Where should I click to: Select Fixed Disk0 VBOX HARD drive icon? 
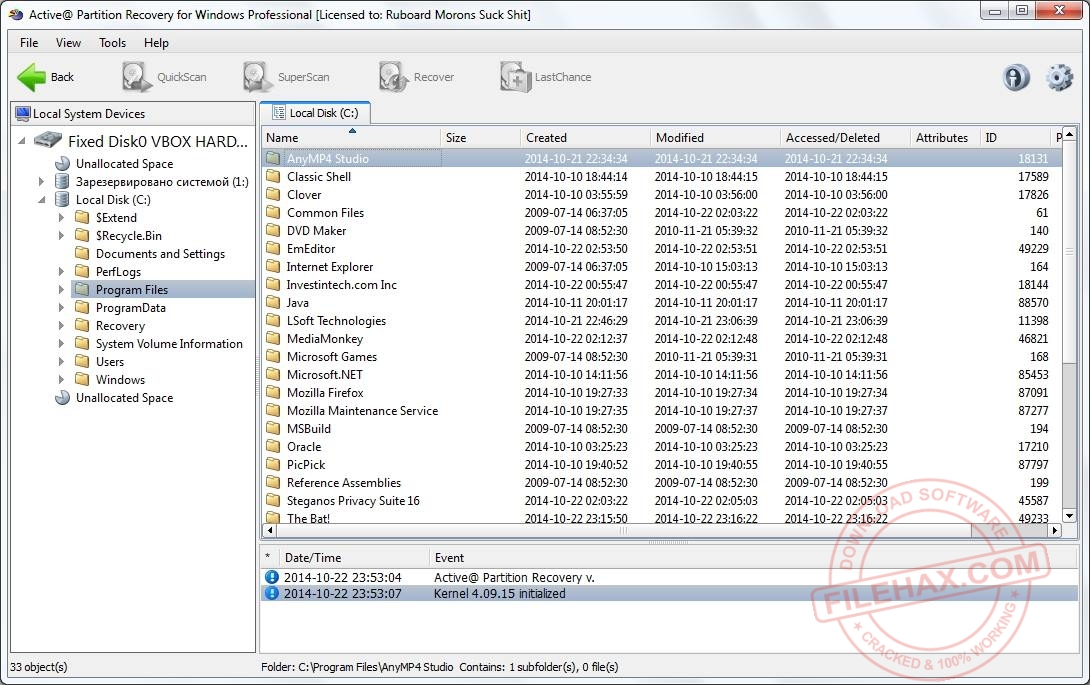47,141
